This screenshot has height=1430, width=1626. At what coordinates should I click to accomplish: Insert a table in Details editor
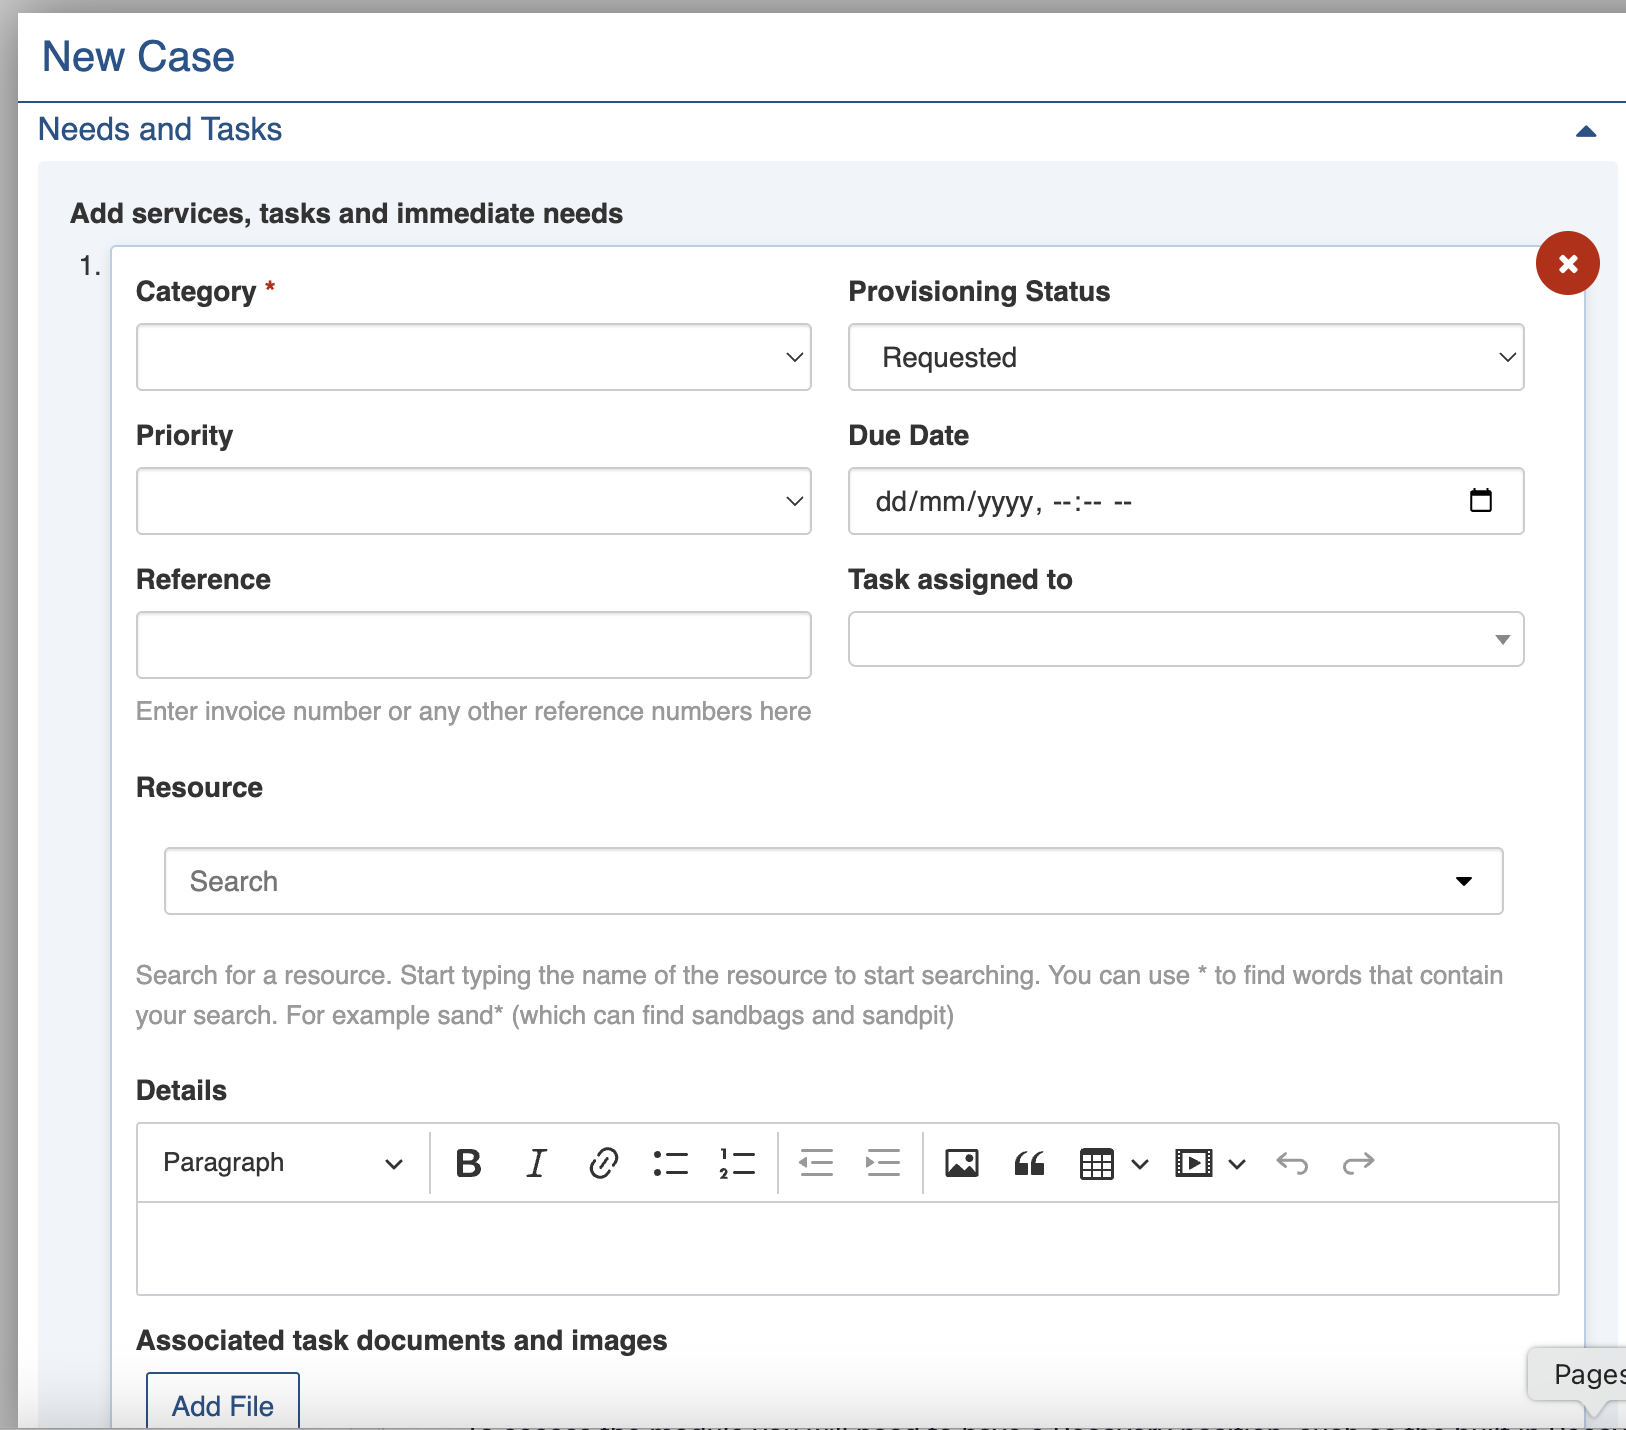(1097, 1164)
